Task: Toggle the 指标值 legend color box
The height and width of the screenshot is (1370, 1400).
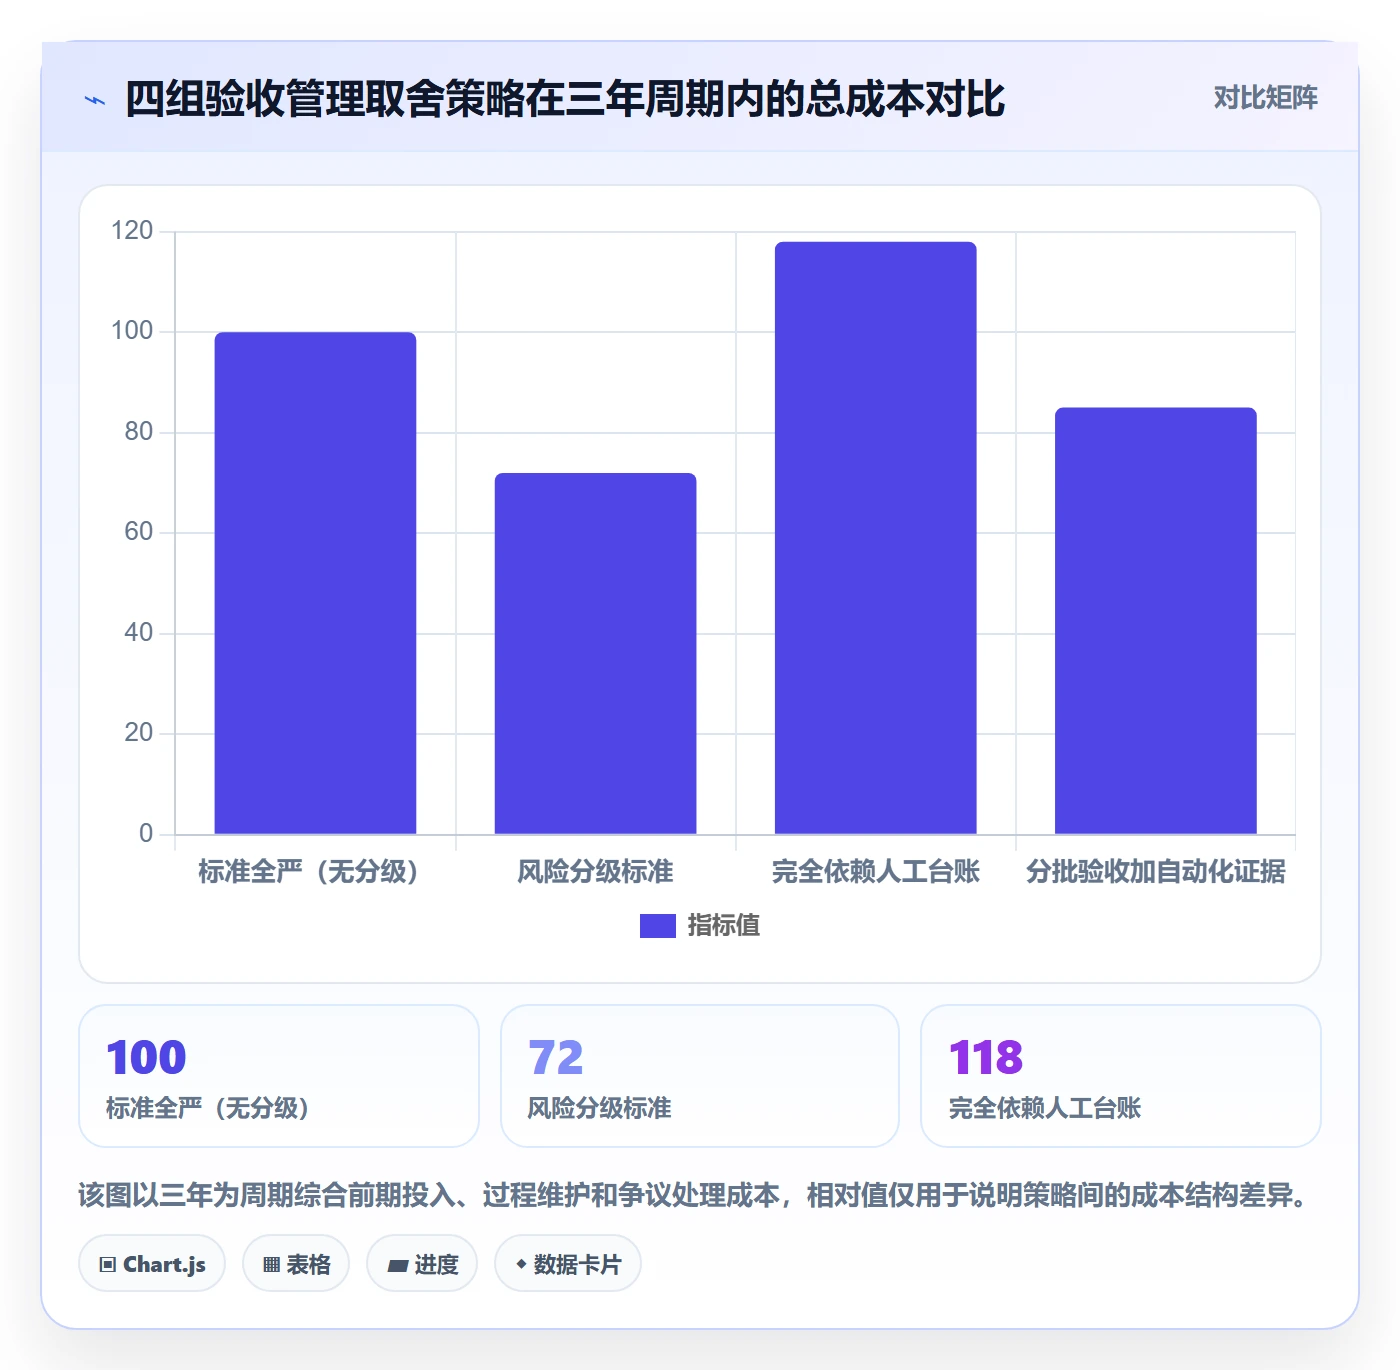Action: [658, 926]
